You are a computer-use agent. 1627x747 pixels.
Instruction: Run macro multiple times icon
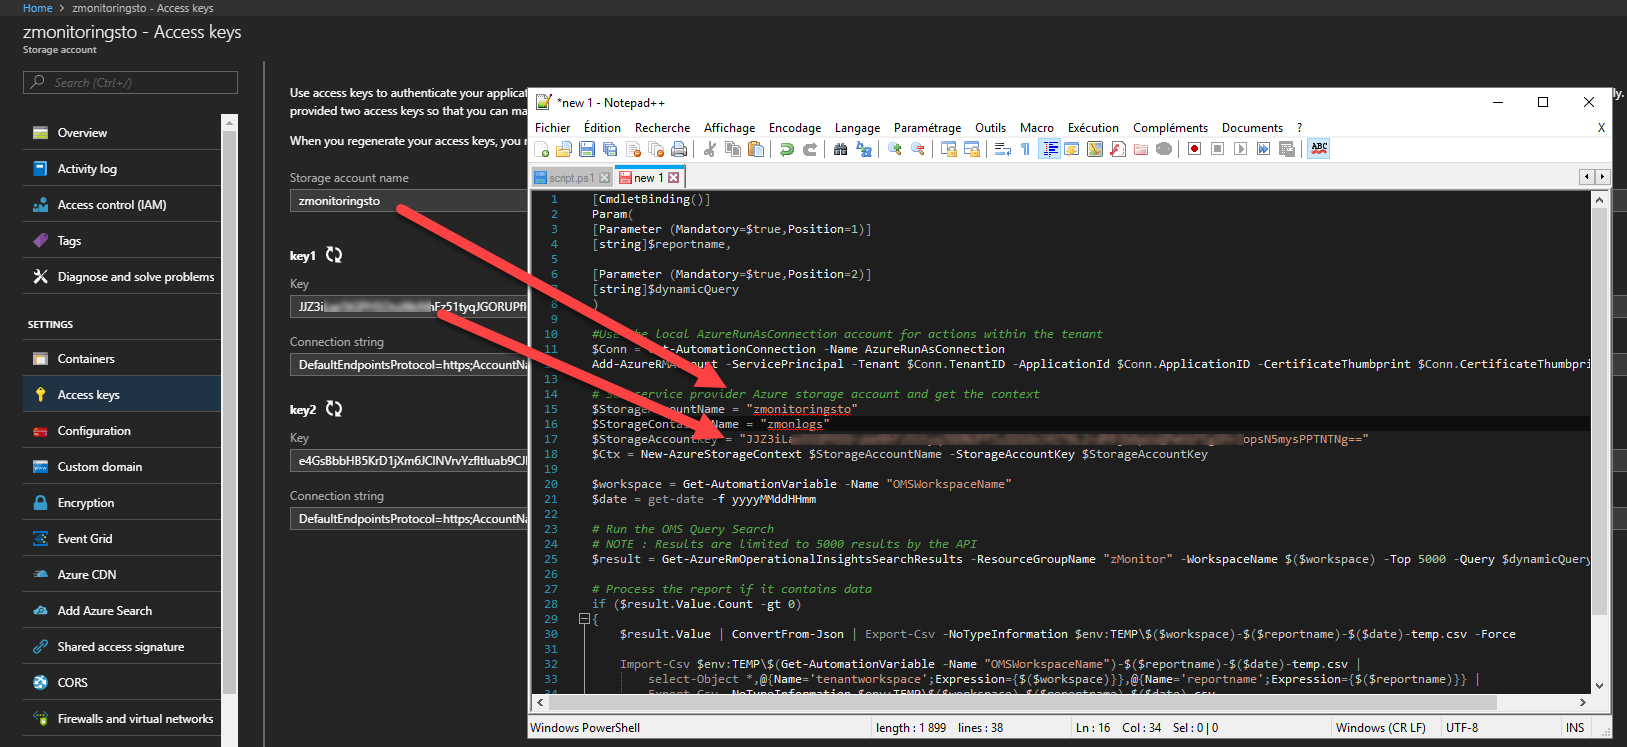[x=1263, y=149]
